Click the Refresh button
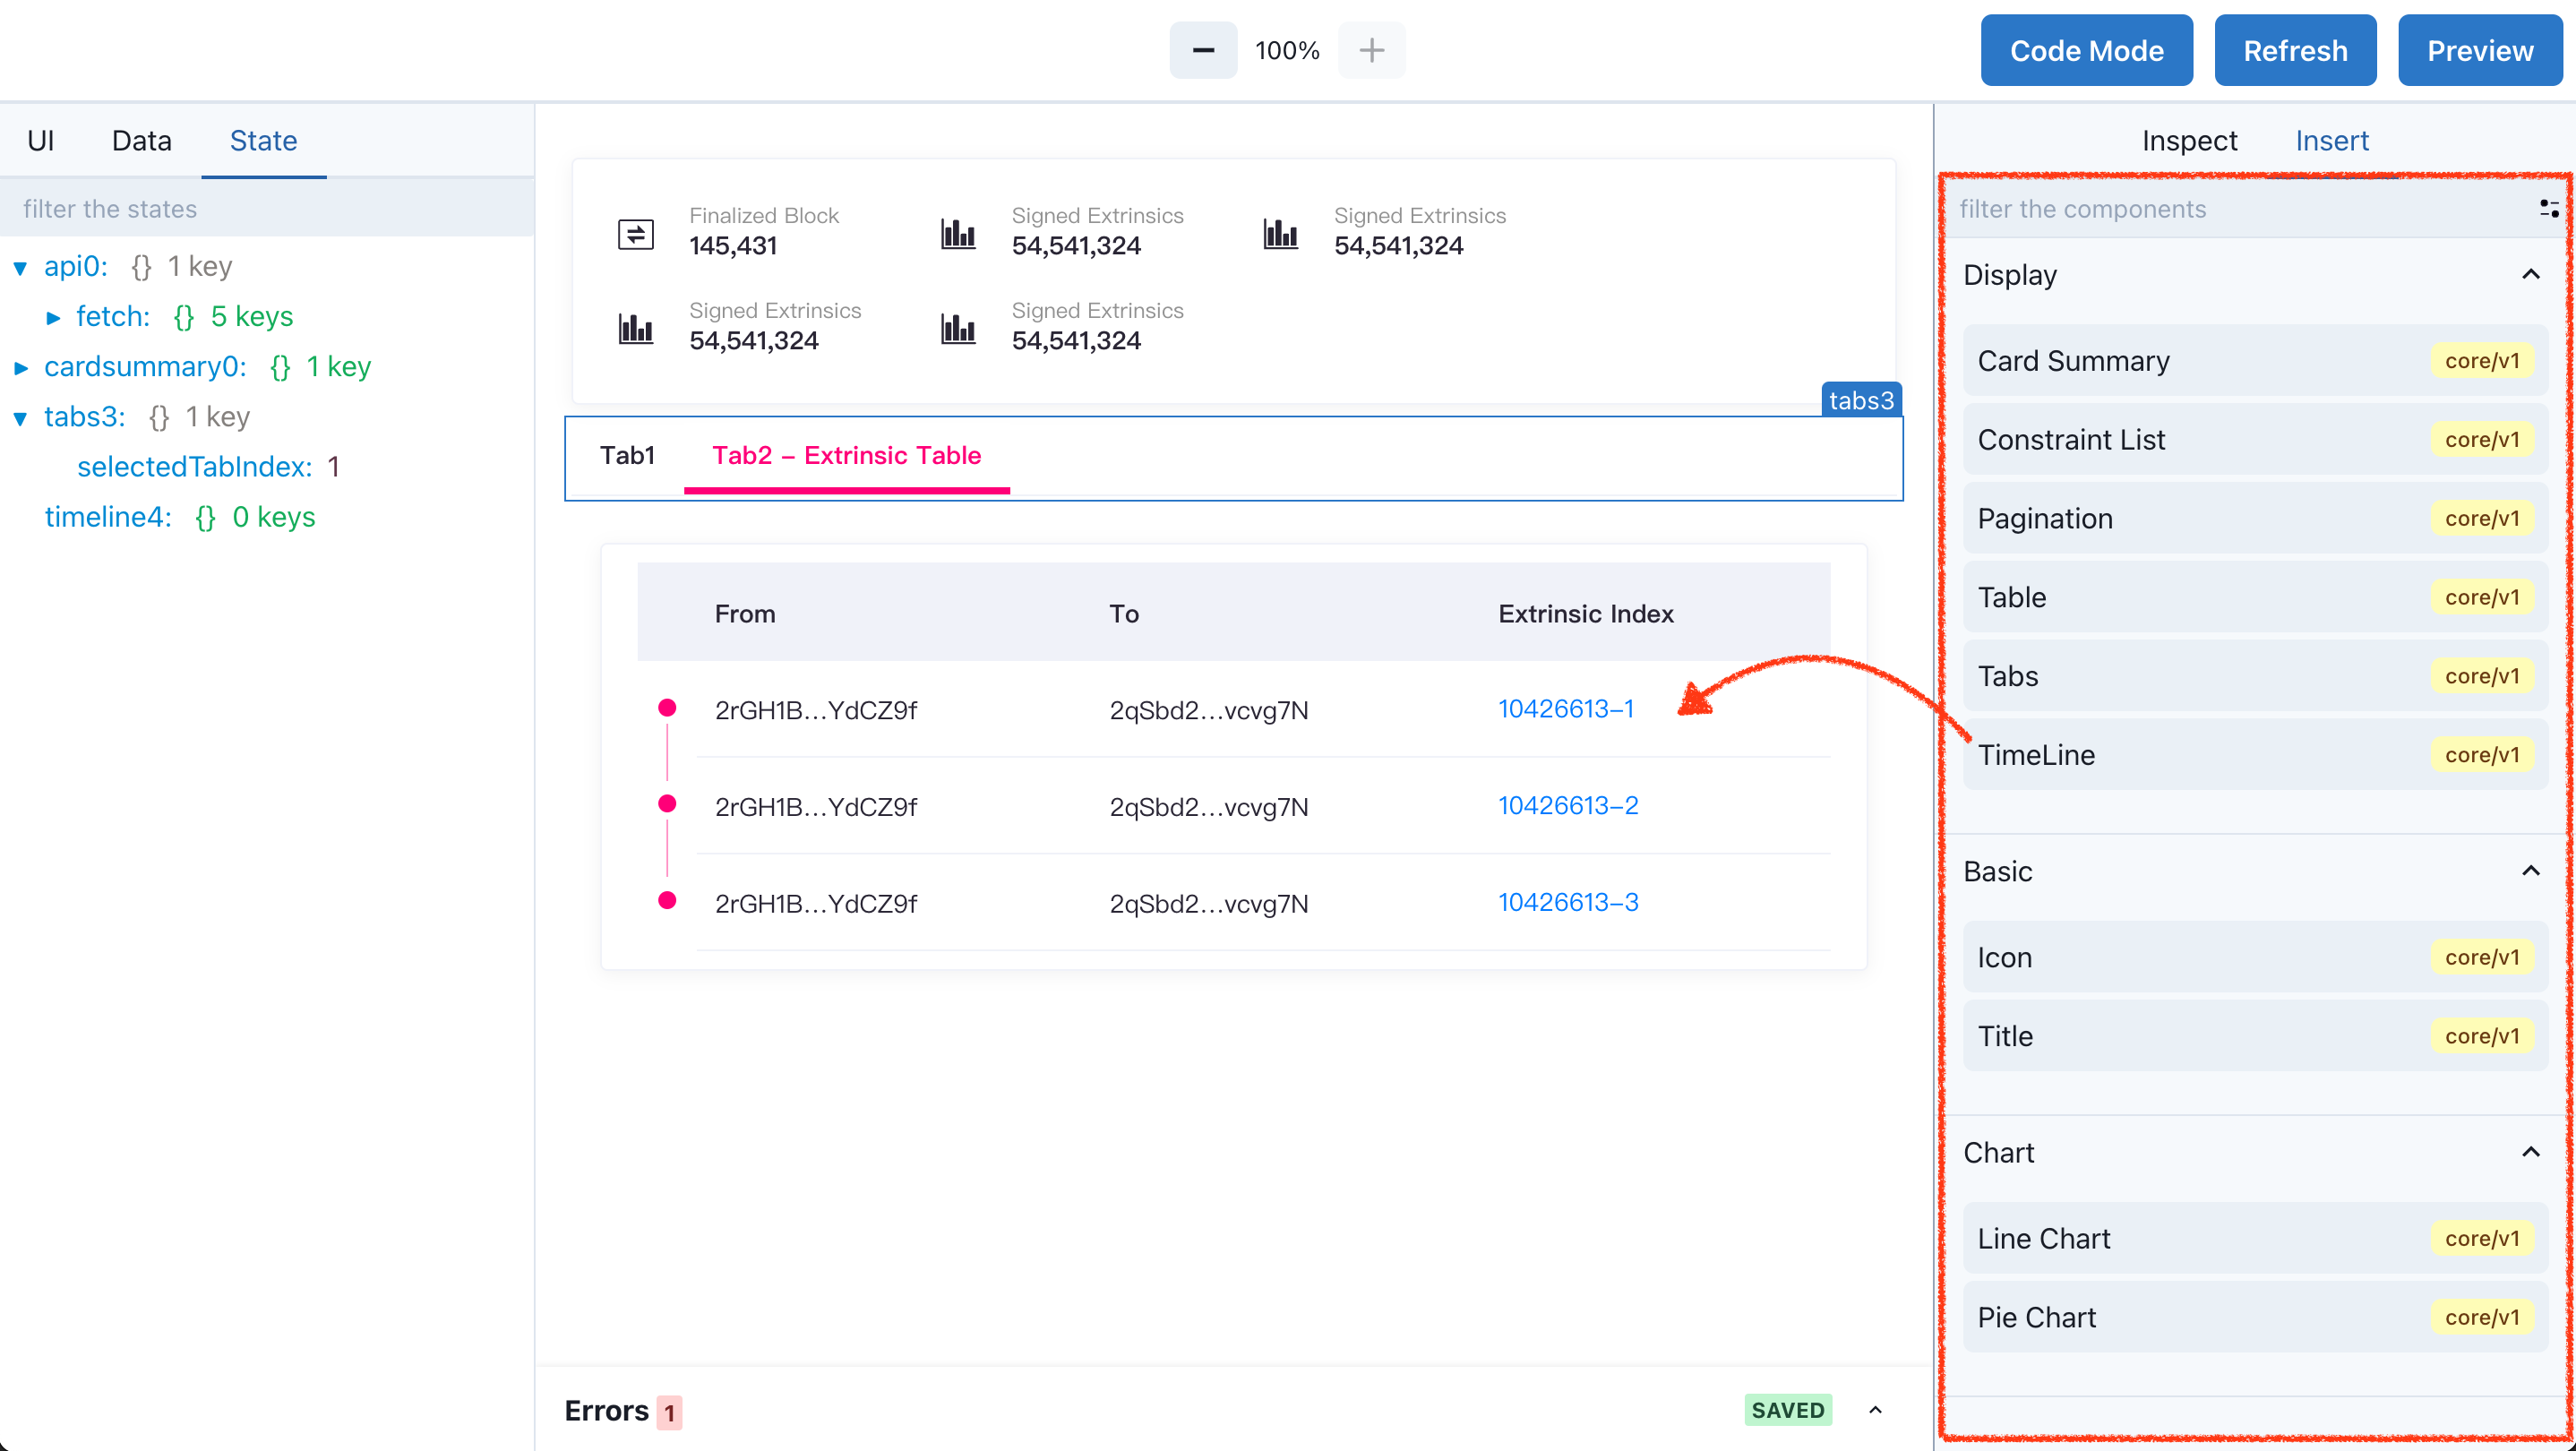2576x1451 pixels. (2295, 50)
